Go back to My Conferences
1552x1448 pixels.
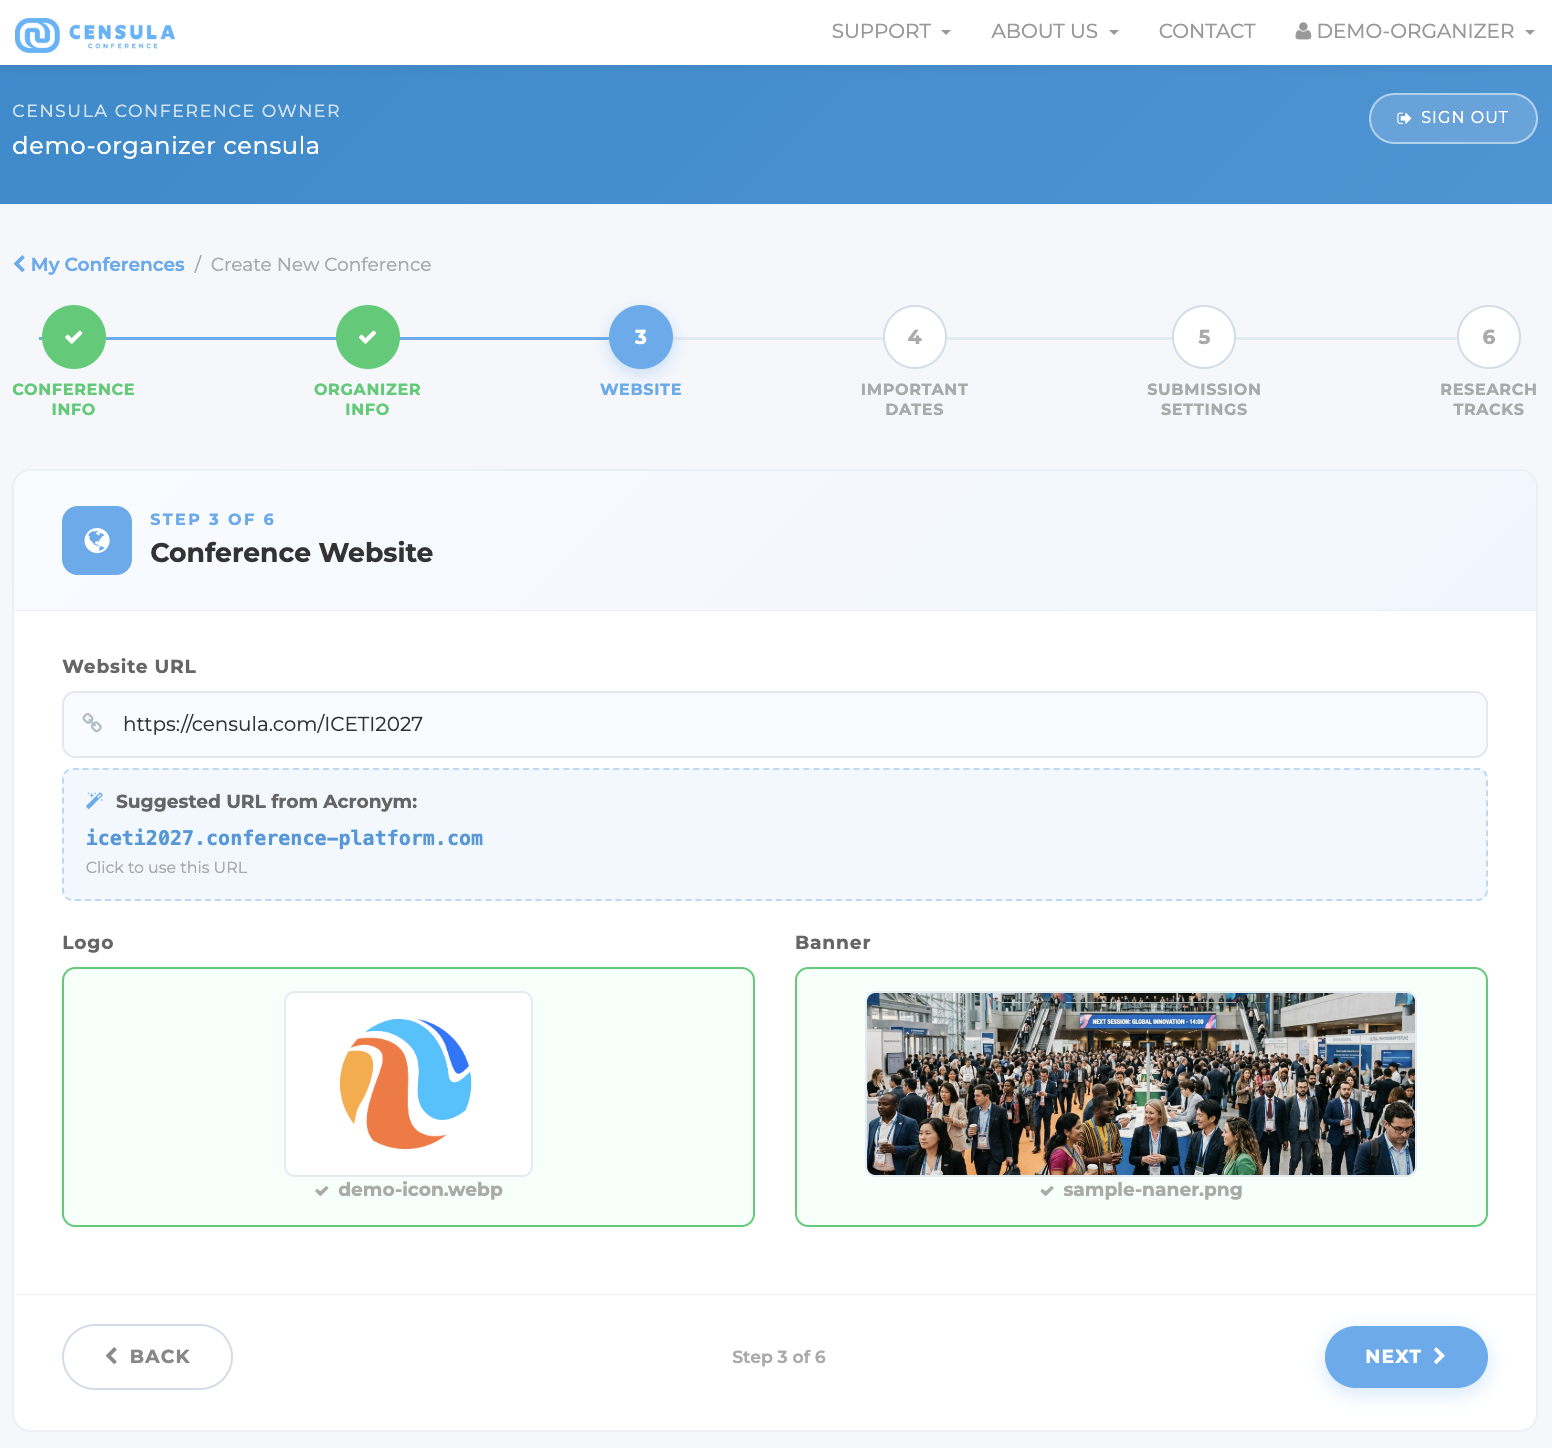point(99,264)
